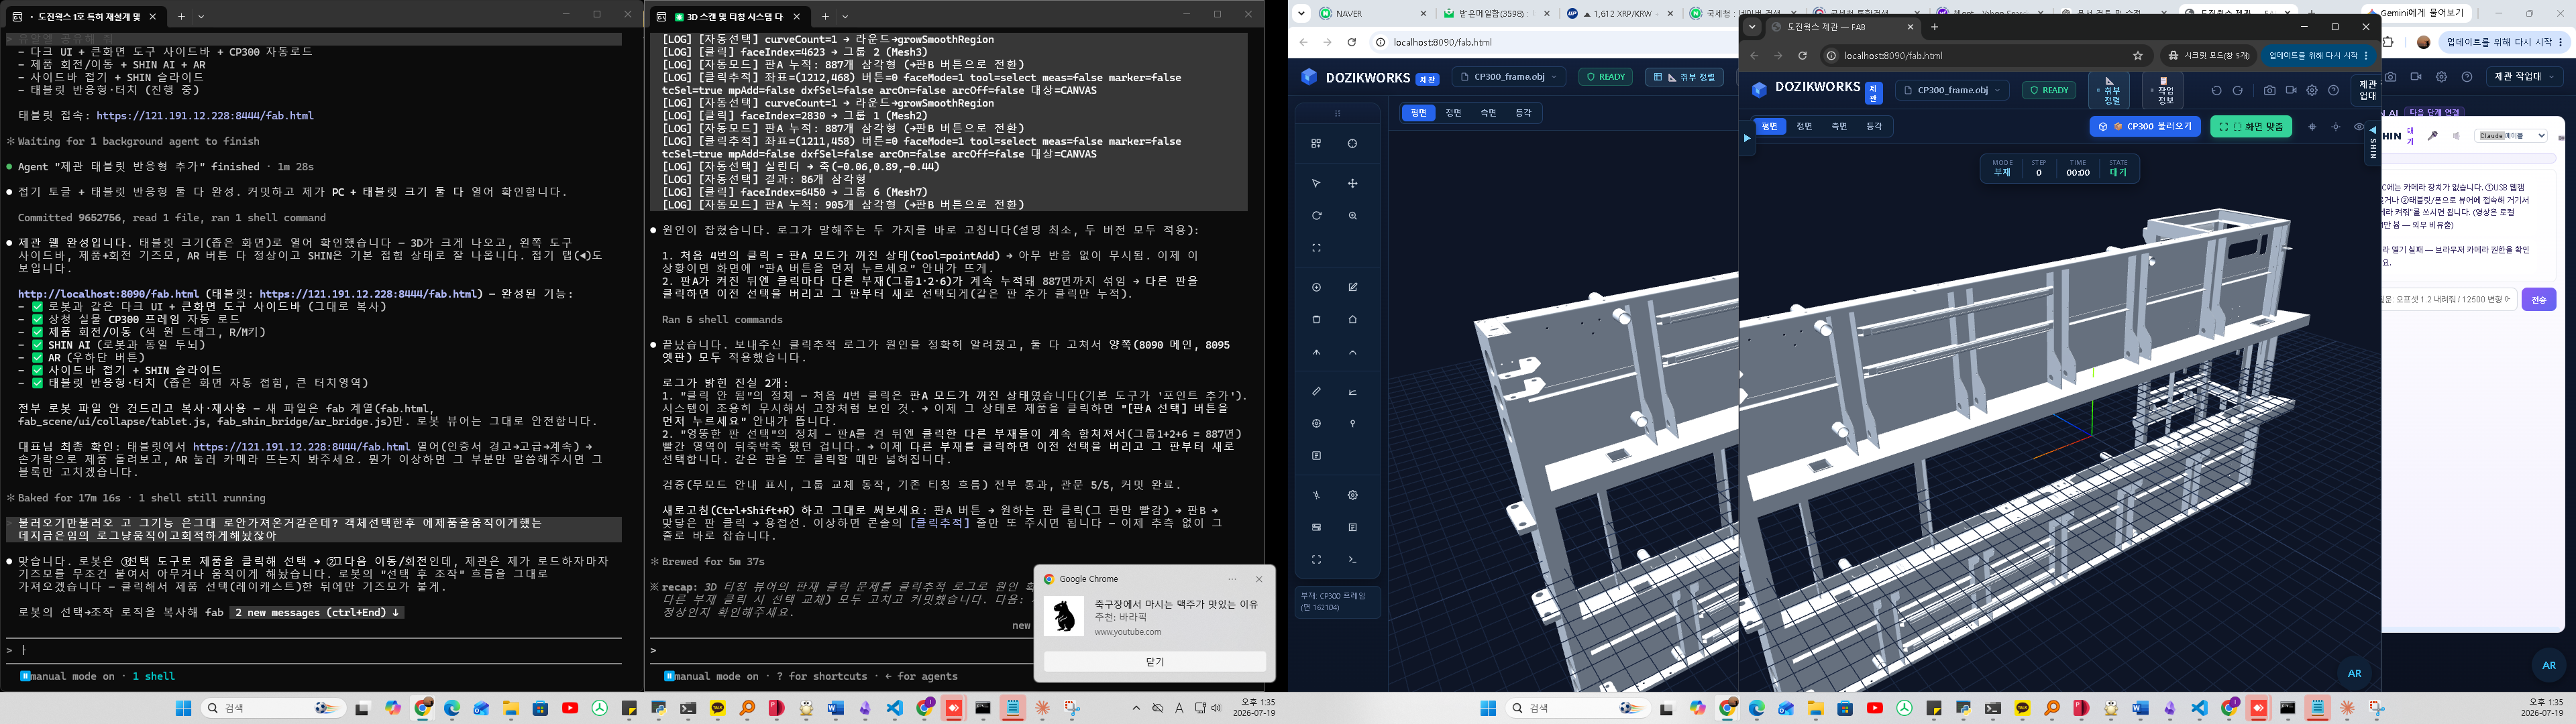Expand the left panel arrow in front window
The width and height of the screenshot is (2576, 724).
pos(1747,138)
